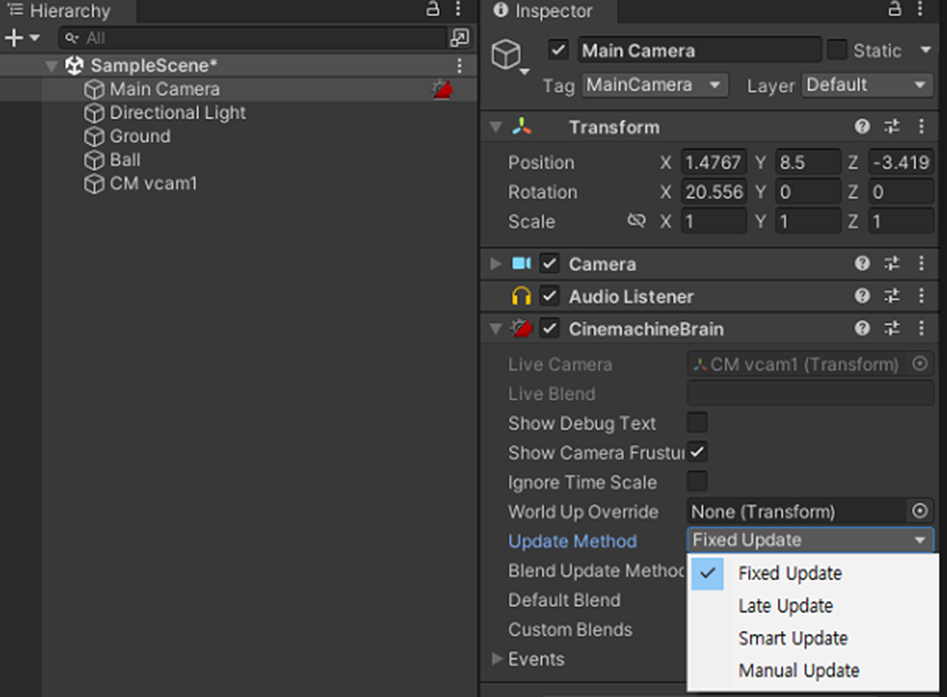Open the Inspector panel more-options menu
The image size is (947, 697).
pos(920,9)
